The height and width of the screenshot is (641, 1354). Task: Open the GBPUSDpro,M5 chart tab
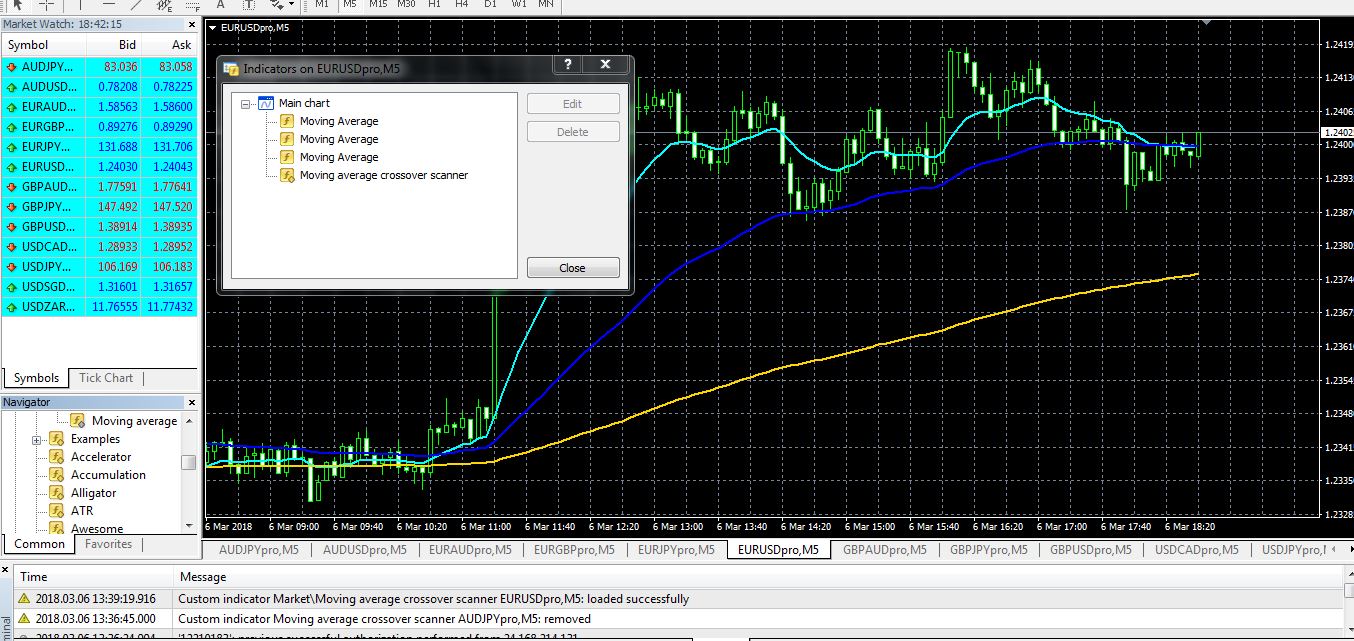coord(1090,549)
